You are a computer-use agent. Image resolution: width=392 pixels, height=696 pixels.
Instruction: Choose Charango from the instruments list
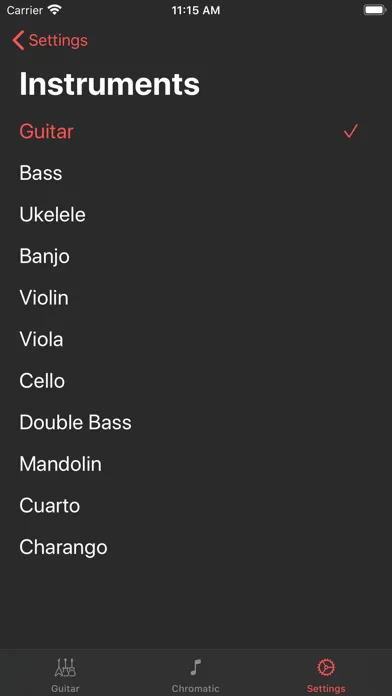pos(196,547)
